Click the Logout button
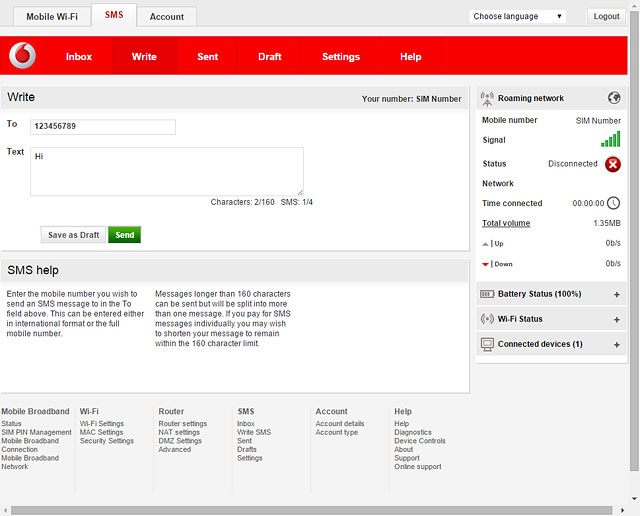 pos(606,16)
